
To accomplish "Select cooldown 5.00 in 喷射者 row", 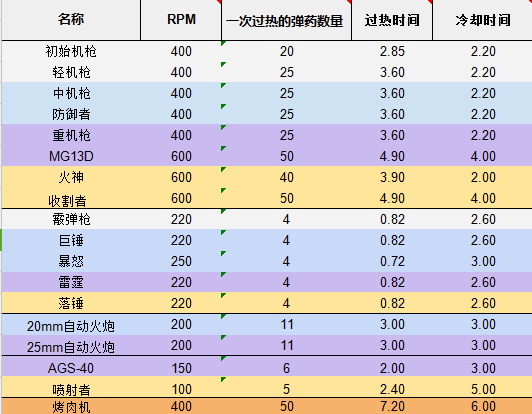I will 482,389.
